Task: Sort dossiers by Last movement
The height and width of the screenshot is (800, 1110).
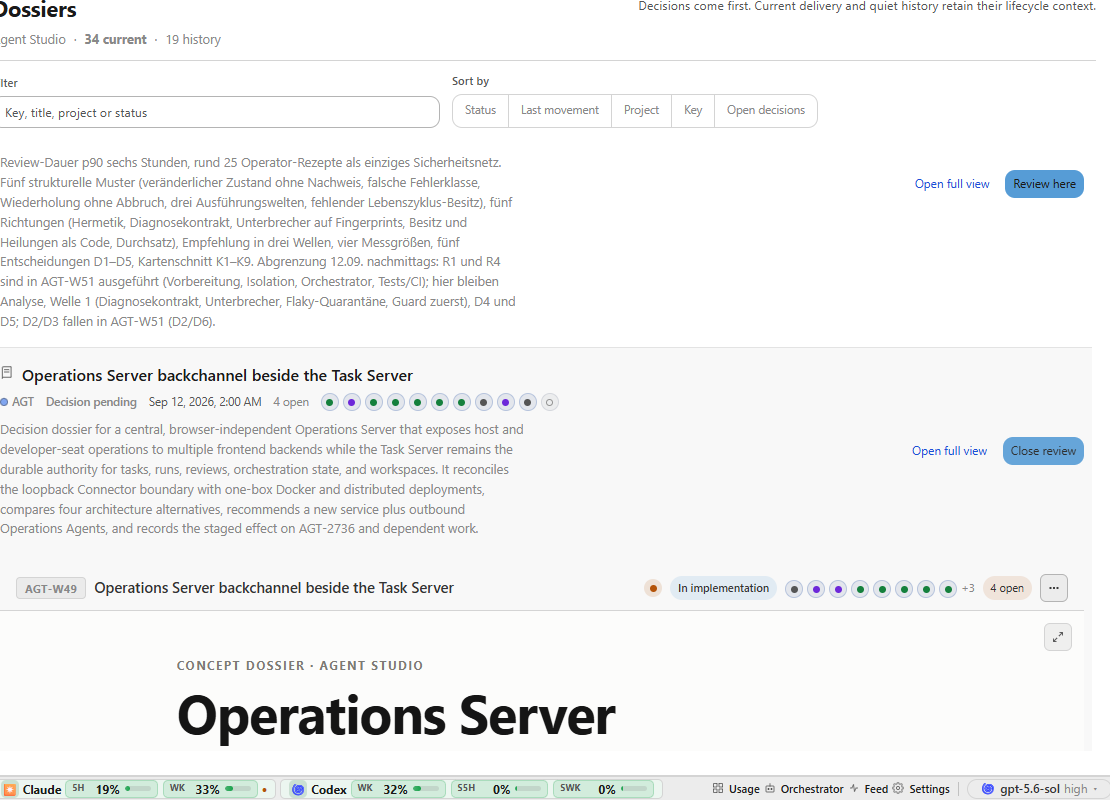Action: pos(560,110)
